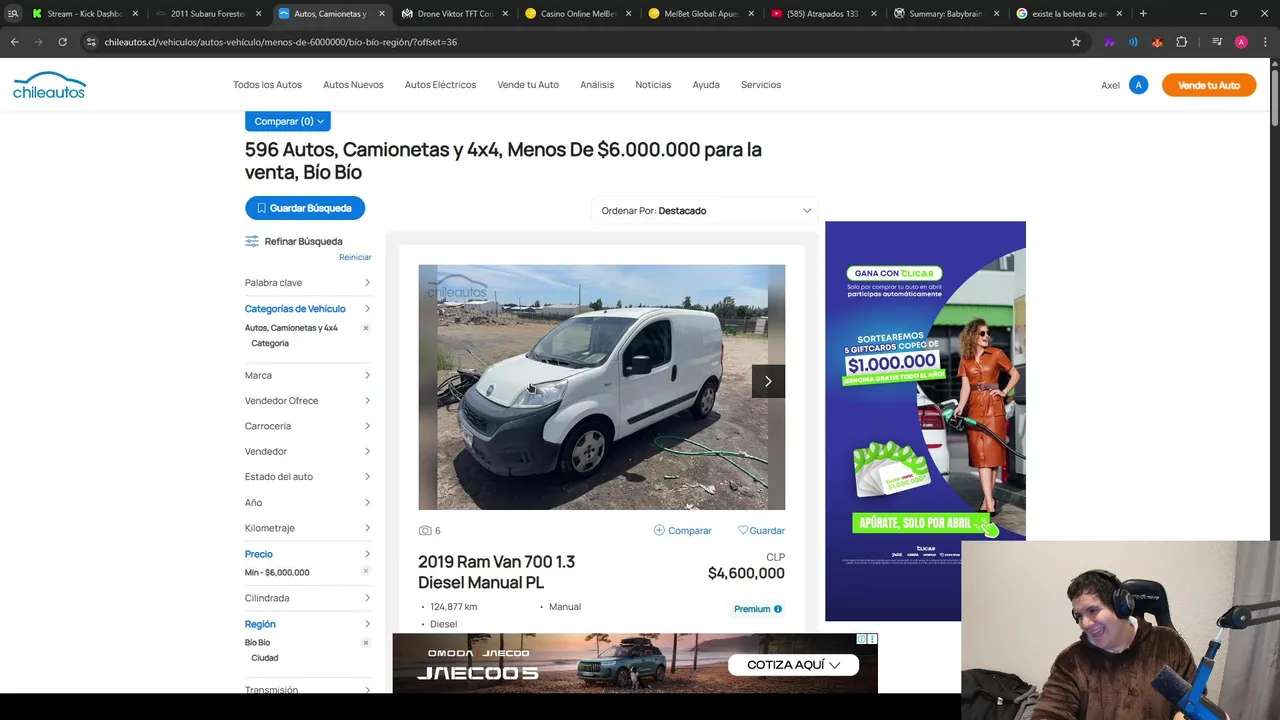Click the Clicar $1.000.000 giftcard ad

point(925,421)
